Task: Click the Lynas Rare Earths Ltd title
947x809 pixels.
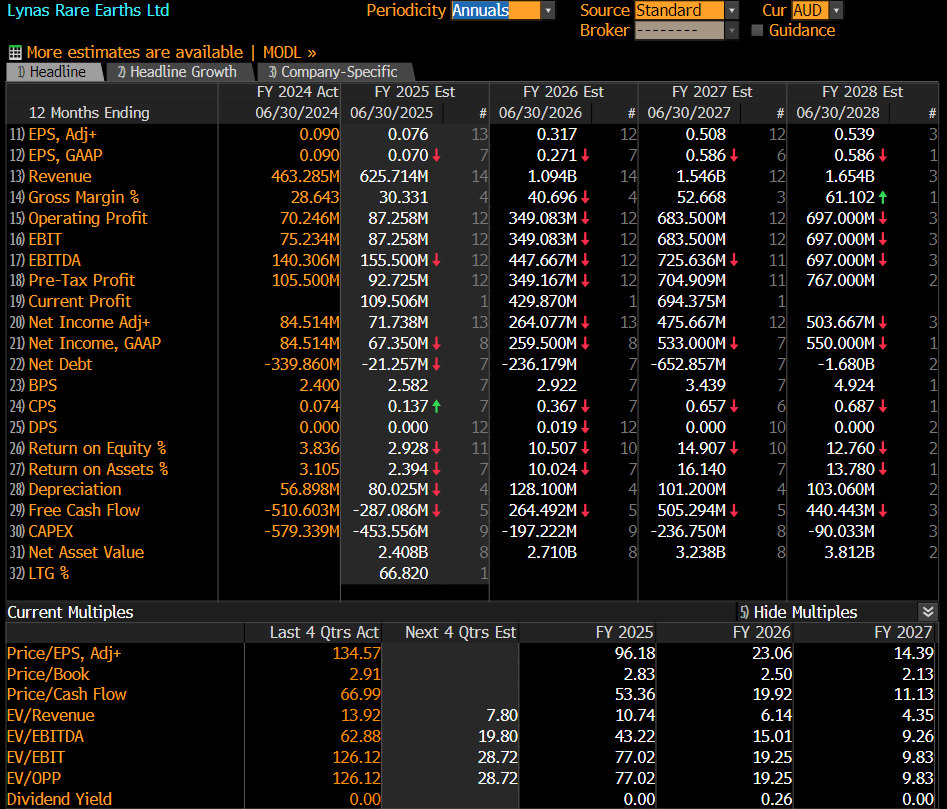Action: click(x=88, y=10)
